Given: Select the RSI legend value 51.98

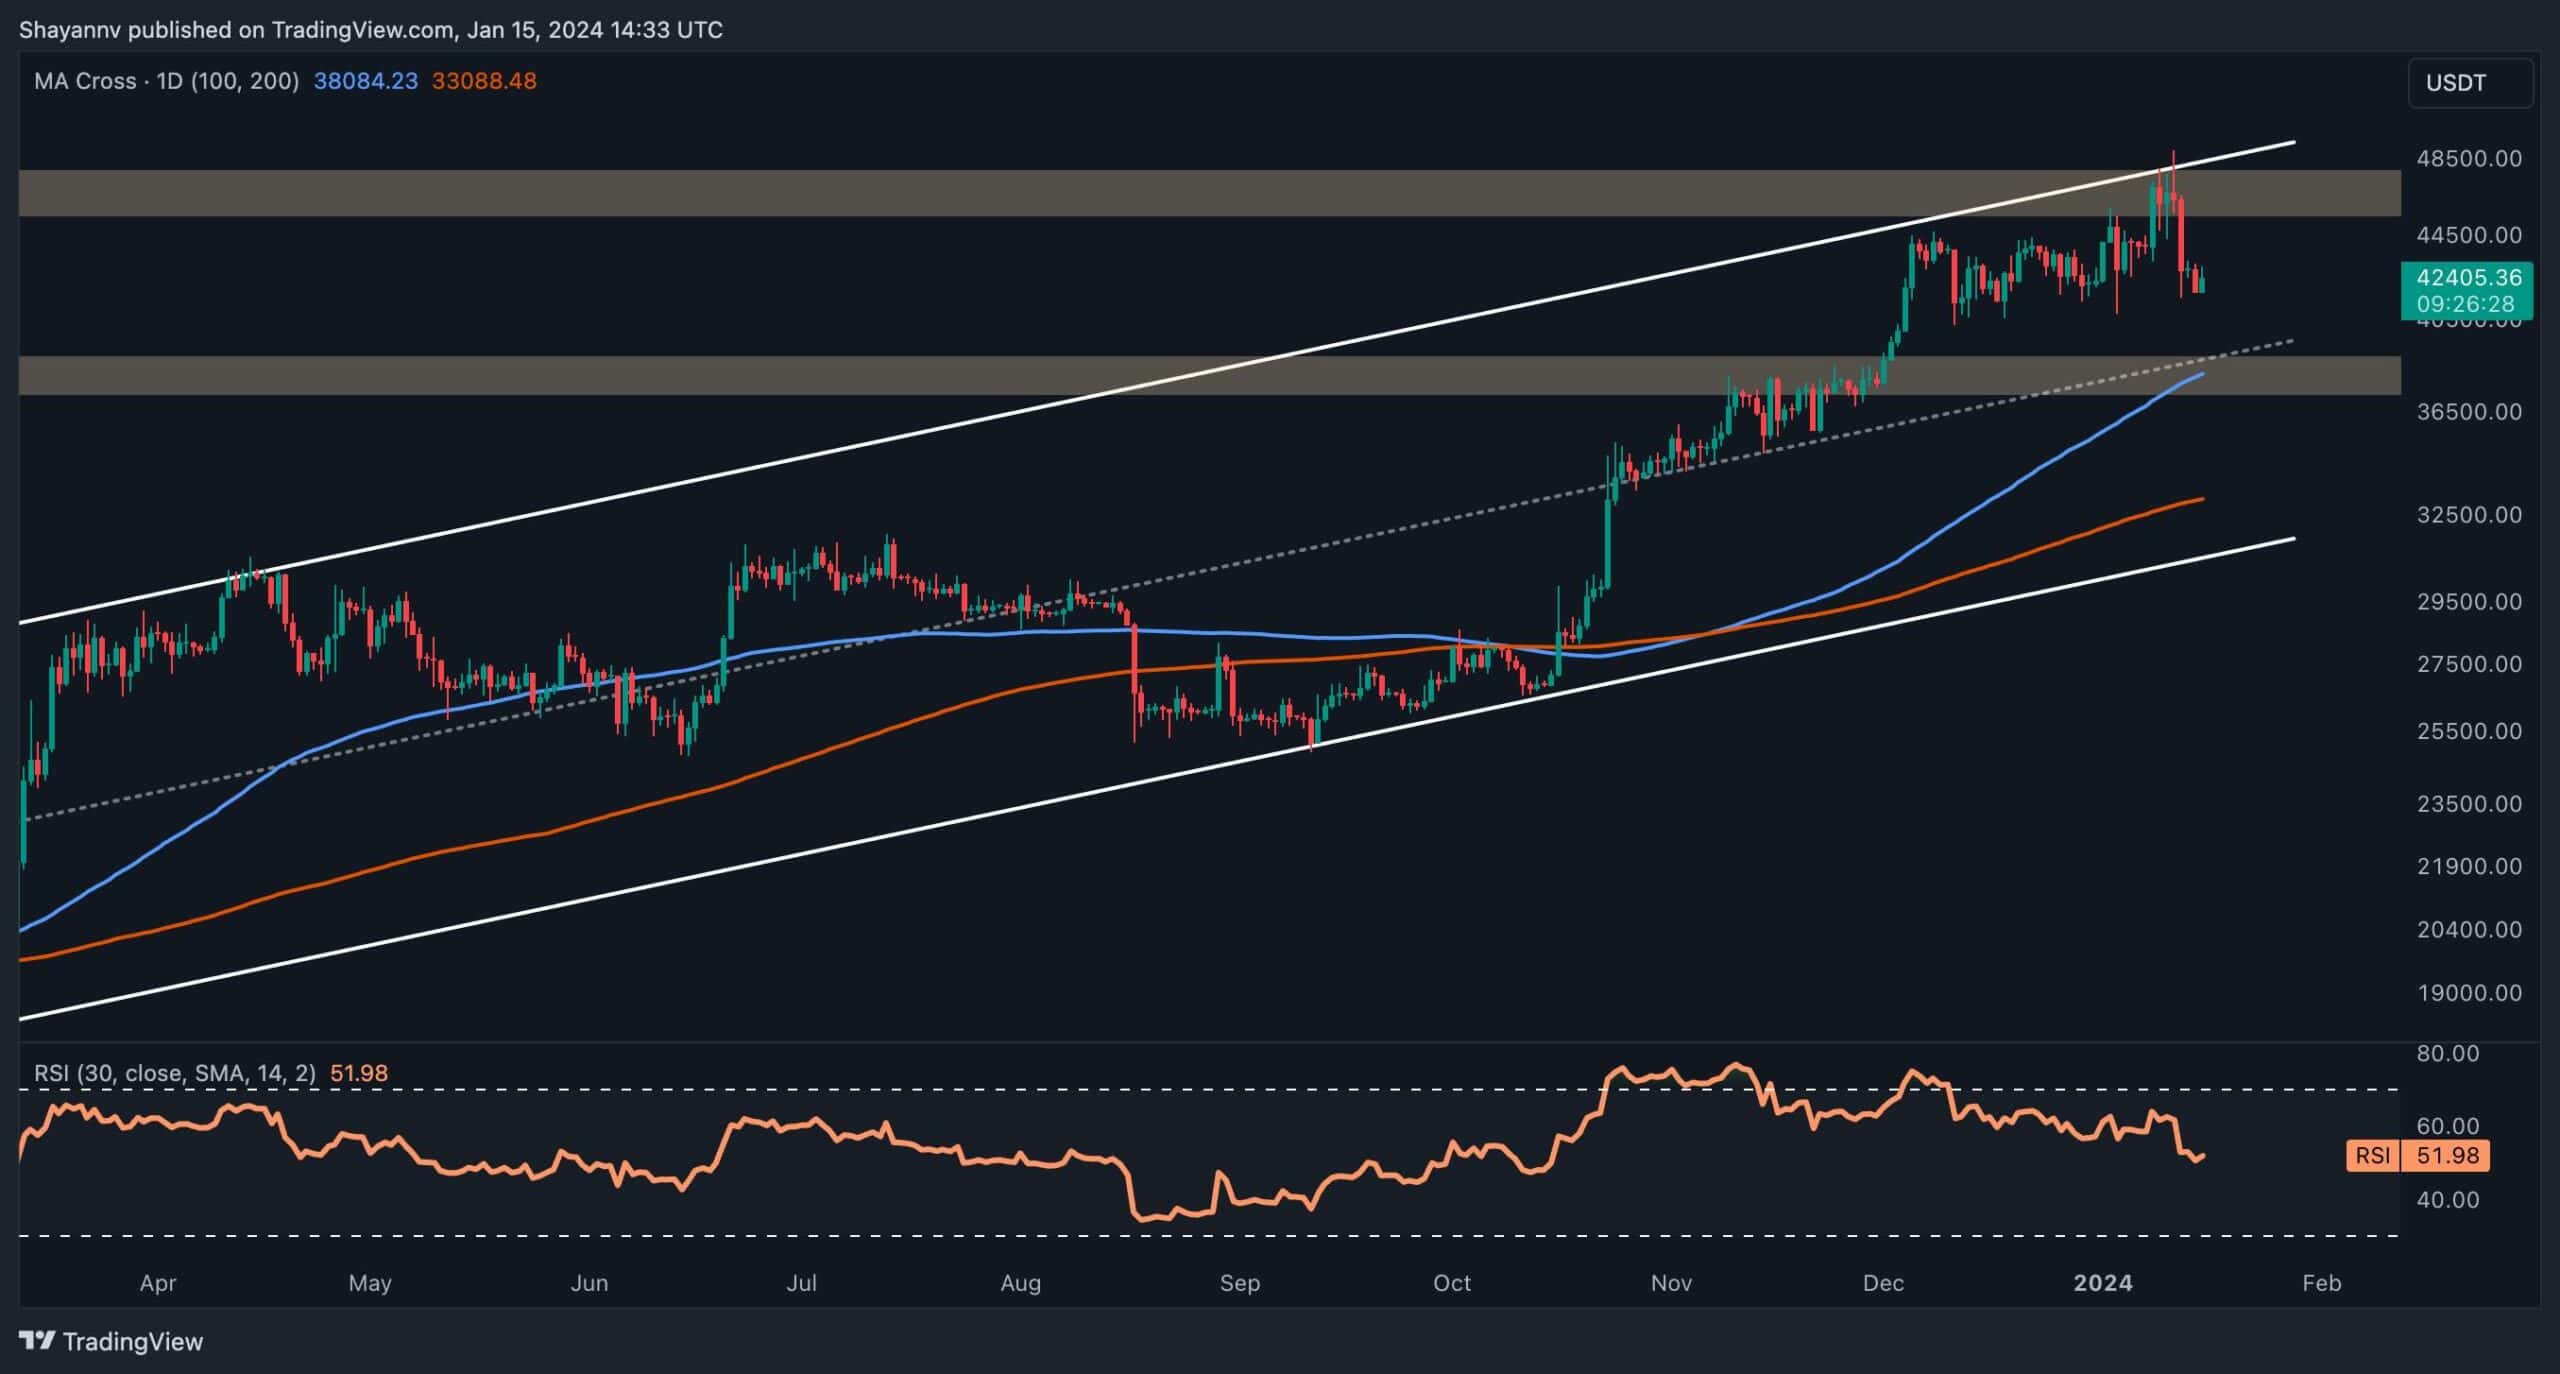Looking at the screenshot, I should [x=359, y=1073].
